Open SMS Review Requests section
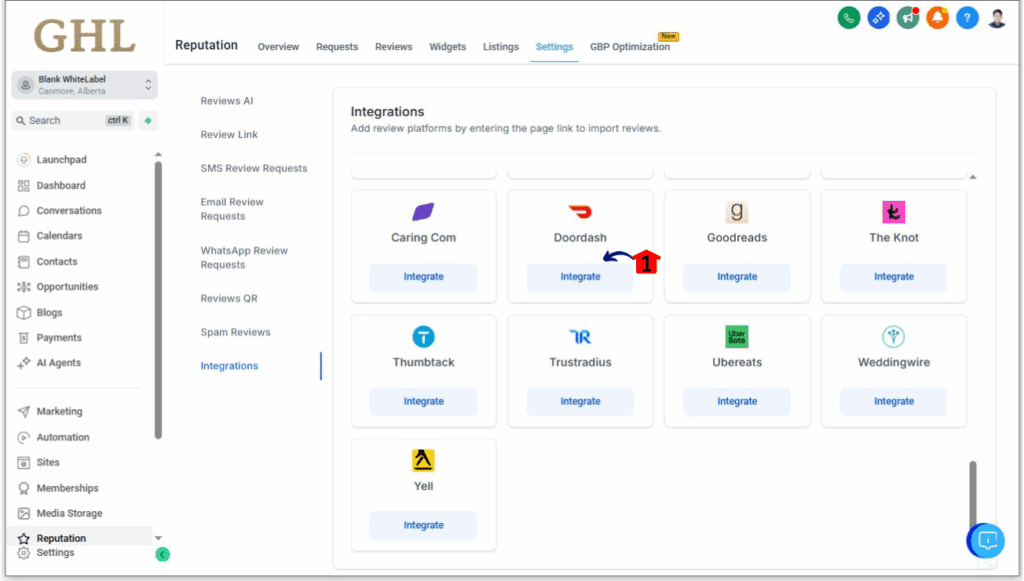Viewport: 1024px width, 581px height. [x=254, y=168]
